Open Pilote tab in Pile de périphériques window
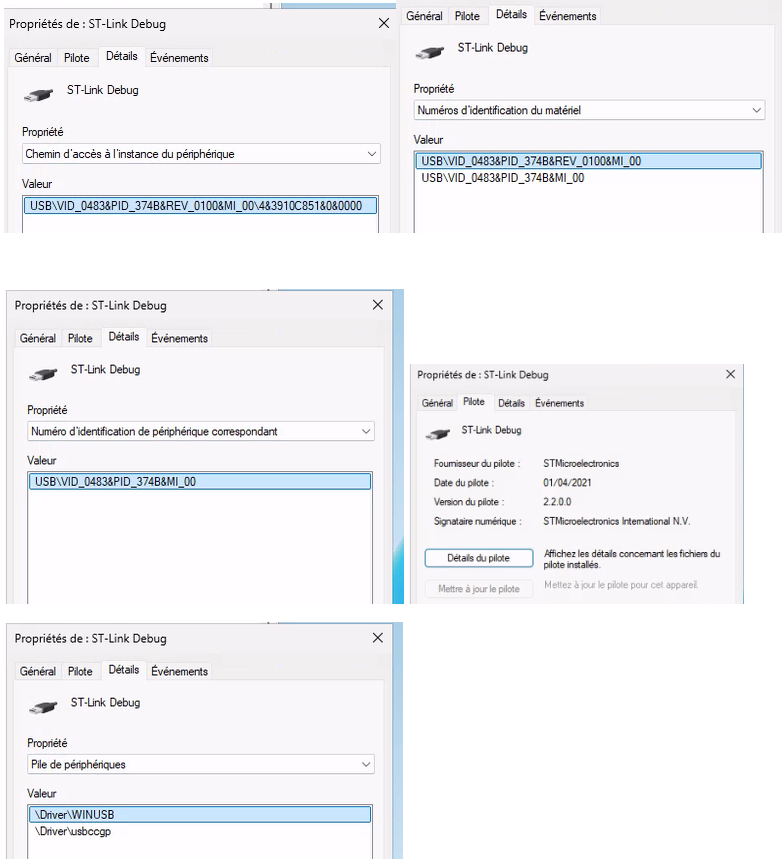Viewport: 782px width, 859px height. (80, 671)
